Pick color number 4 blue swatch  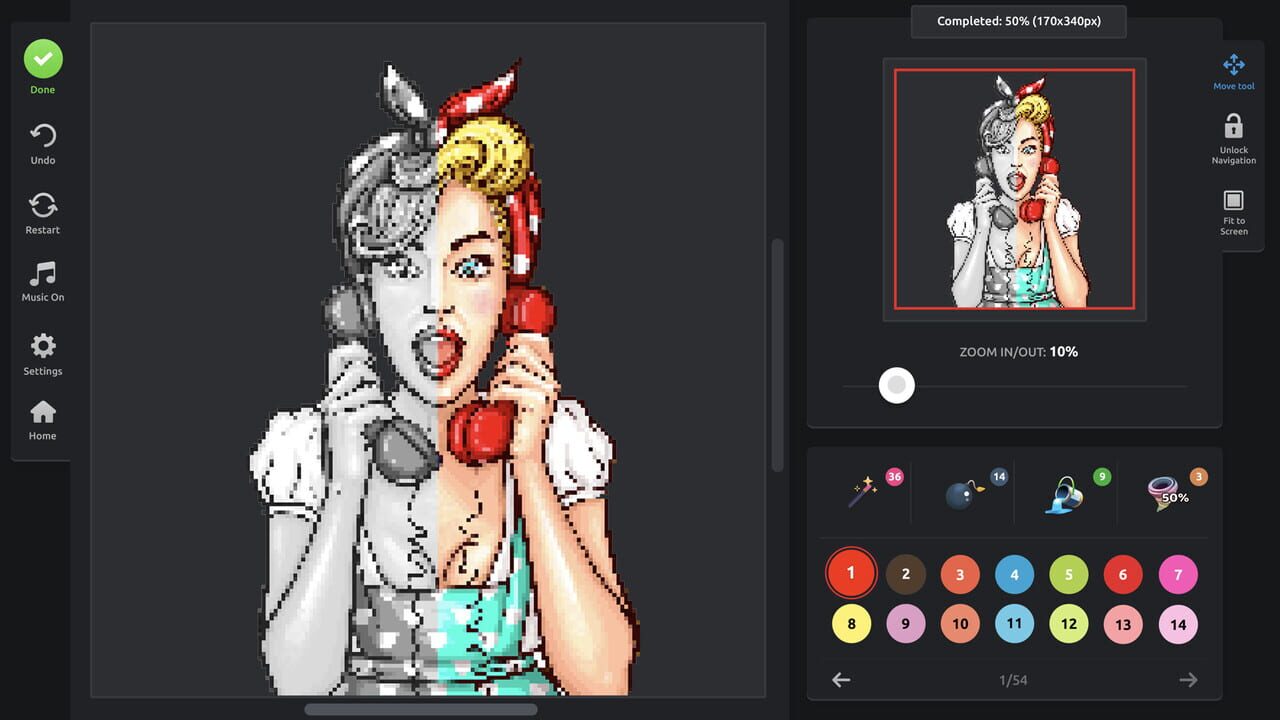1014,574
